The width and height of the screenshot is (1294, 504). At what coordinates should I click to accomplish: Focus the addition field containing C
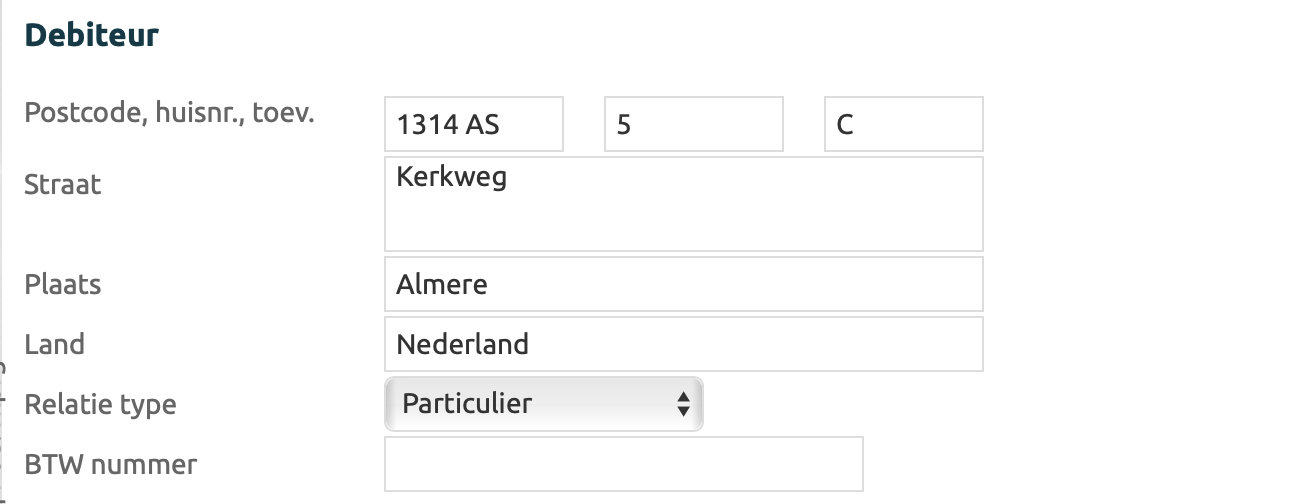point(903,125)
